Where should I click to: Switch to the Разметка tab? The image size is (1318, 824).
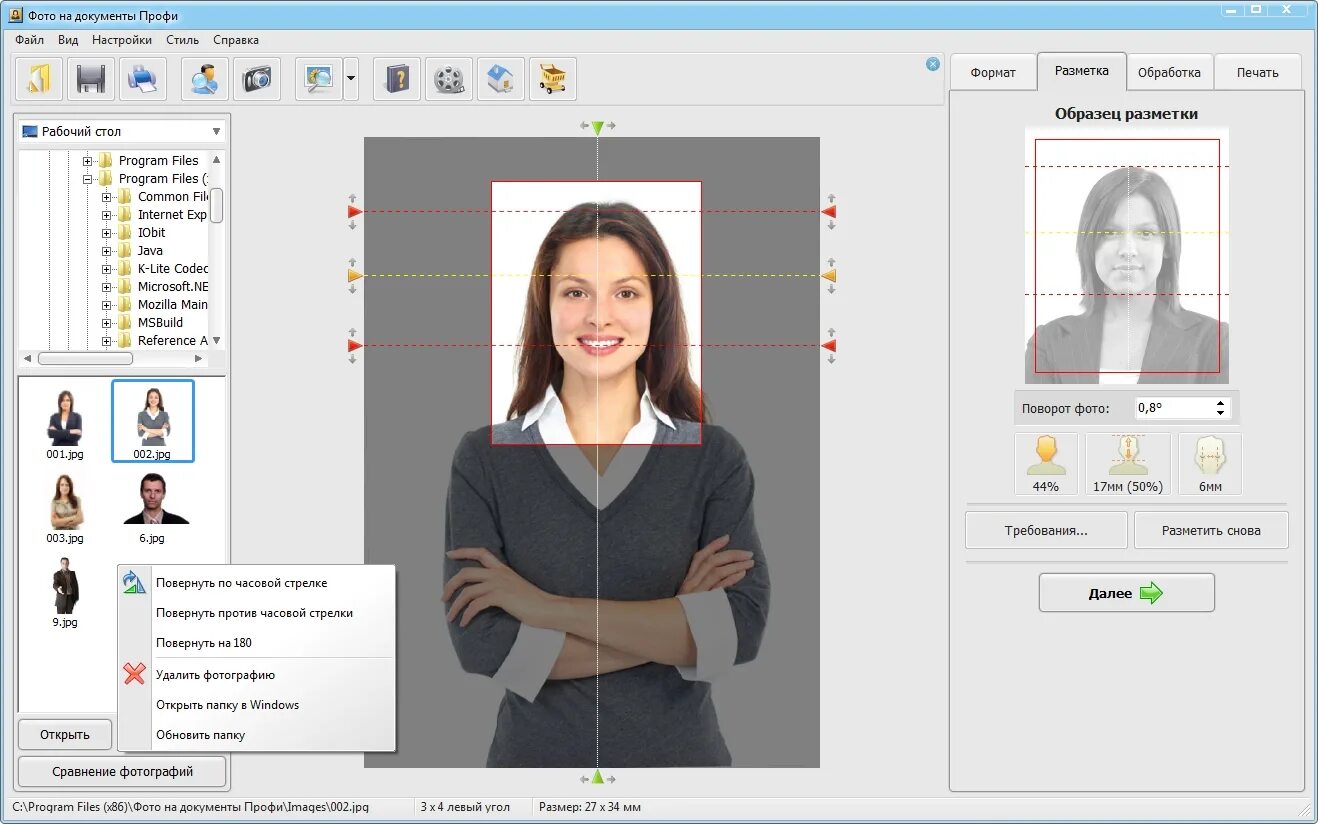coord(1082,71)
